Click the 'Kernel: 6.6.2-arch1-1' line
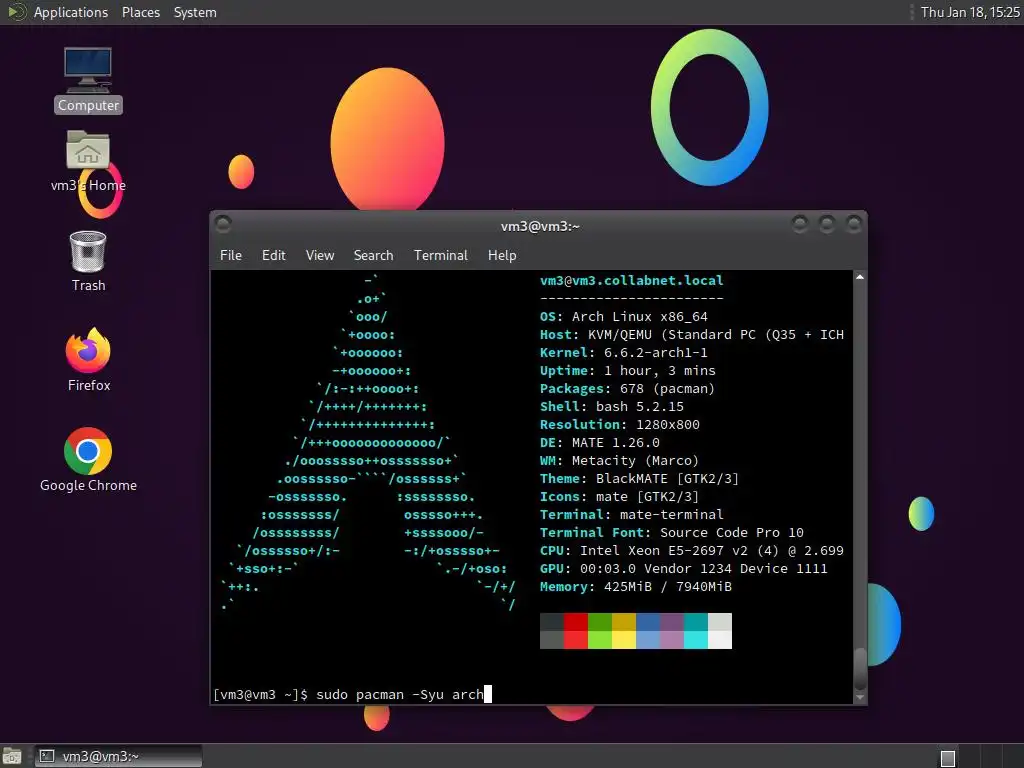1024x768 pixels. pyautogui.click(x=624, y=353)
